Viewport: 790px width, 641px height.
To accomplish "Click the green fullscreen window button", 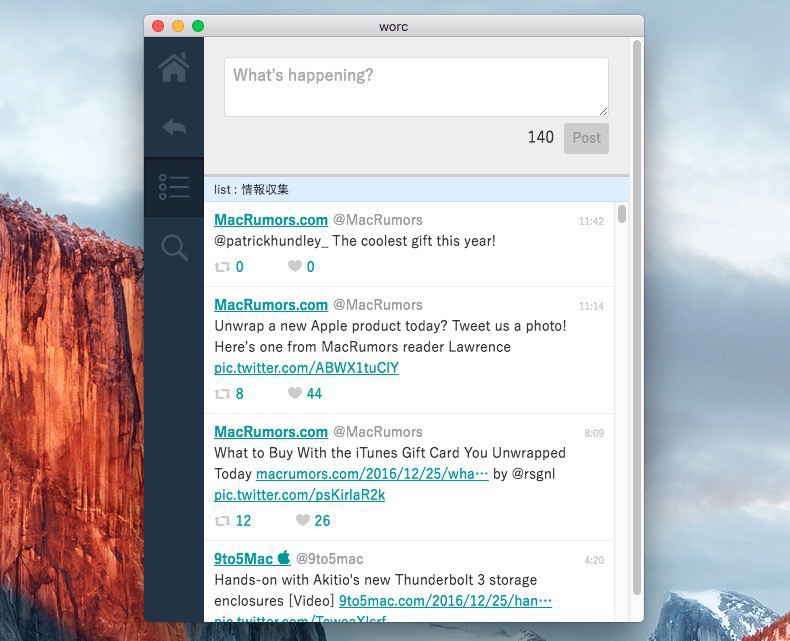I will tap(198, 26).
